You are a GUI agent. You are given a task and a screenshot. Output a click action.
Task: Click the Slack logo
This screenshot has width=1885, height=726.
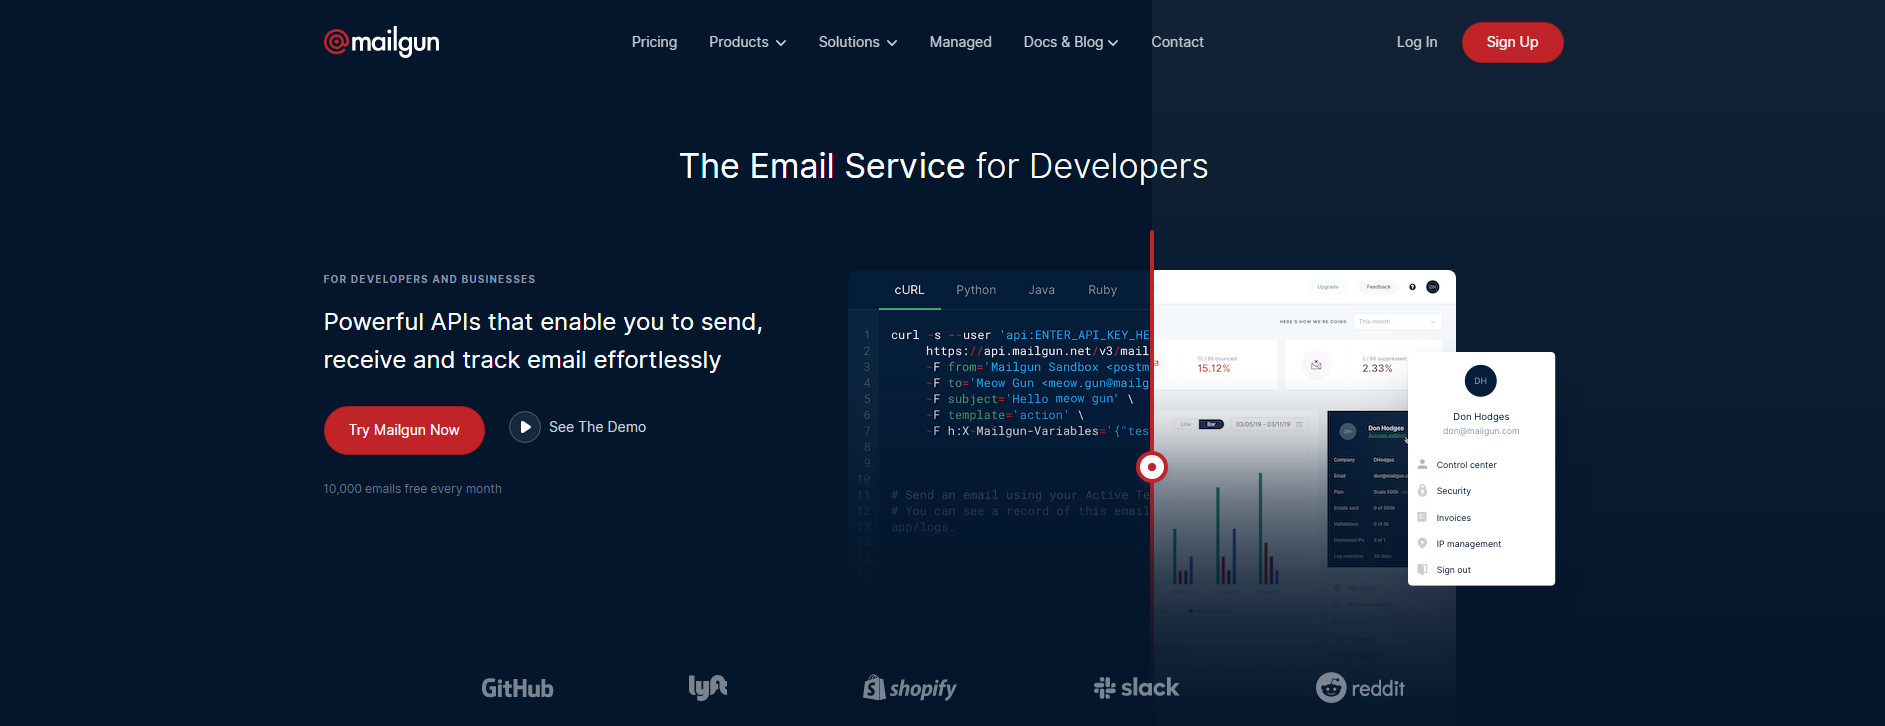(x=1136, y=688)
